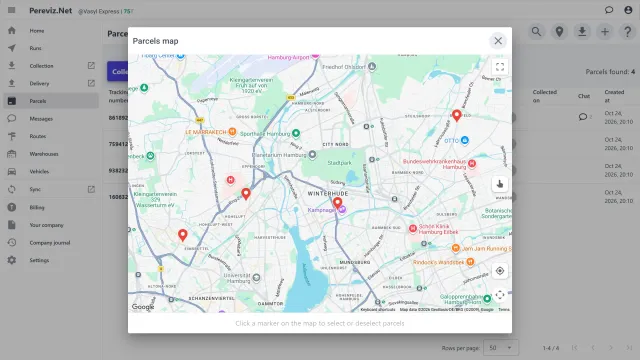Click the OTTO place marker on the map
Viewport: 640px width, 360px height.
(464, 140)
